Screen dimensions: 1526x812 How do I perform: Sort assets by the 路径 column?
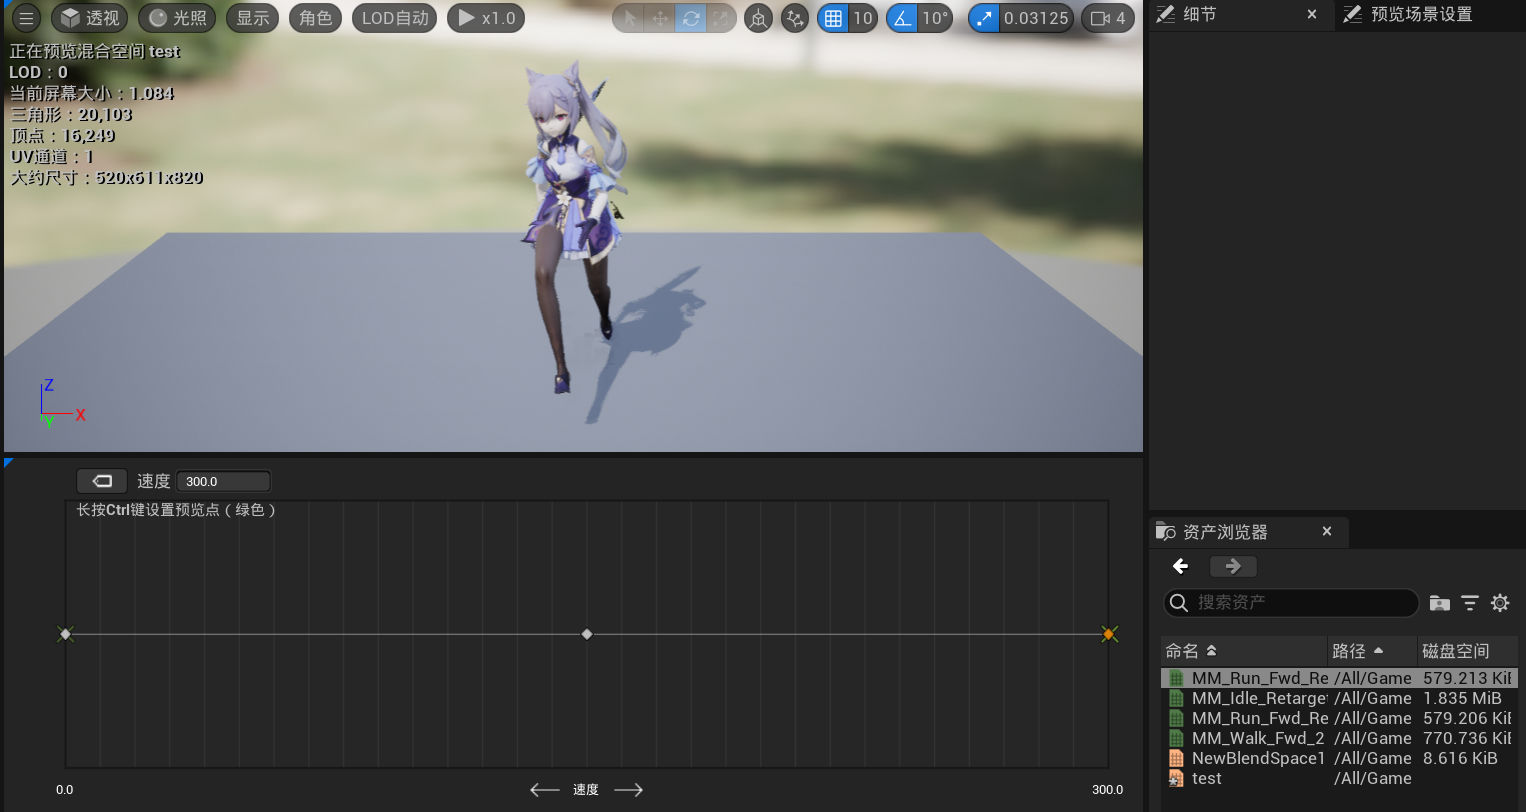click(1372, 651)
